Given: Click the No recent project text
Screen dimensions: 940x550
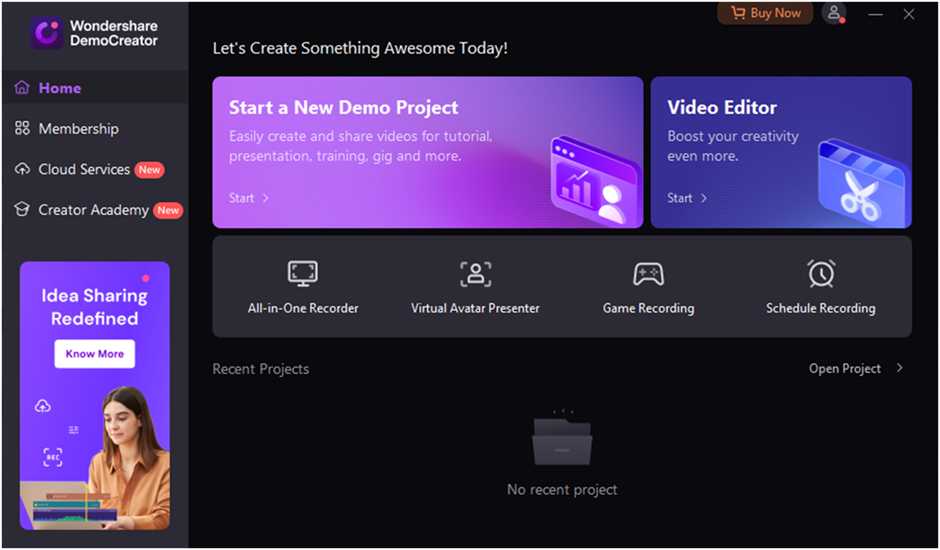Looking at the screenshot, I should (x=562, y=489).
